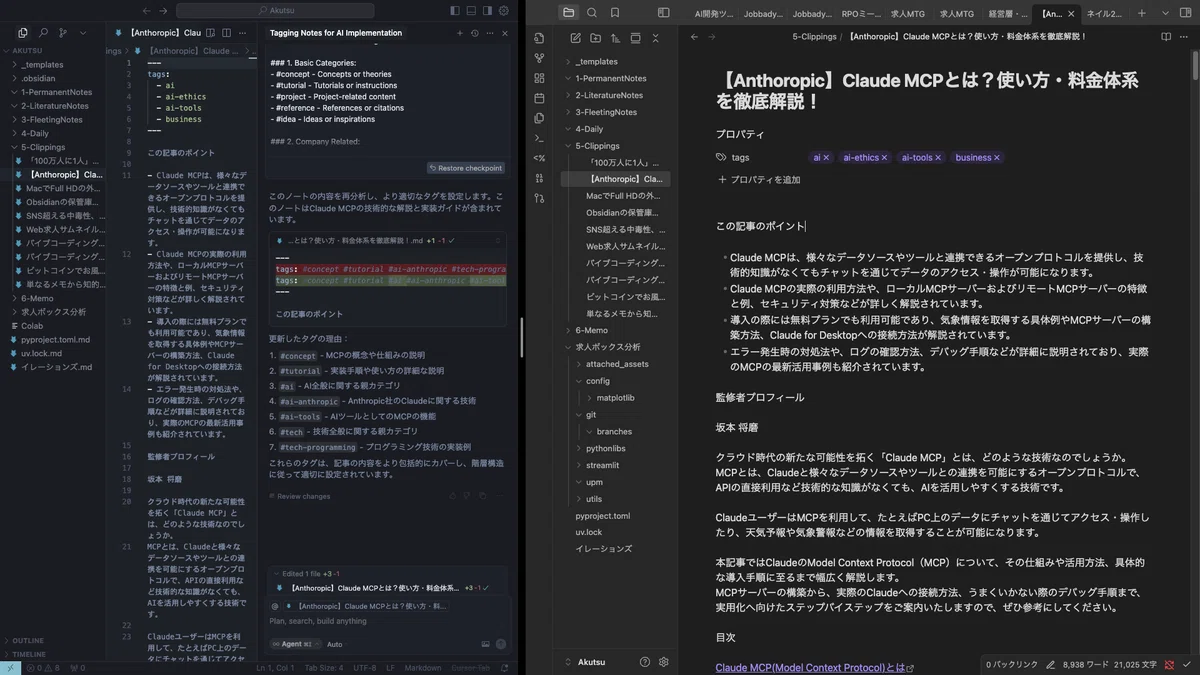Image resolution: width=1200 pixels, height=675 pixels.
Task: Collapse all folders in Obsidian explorer
Action: click(x=655, y=38)
